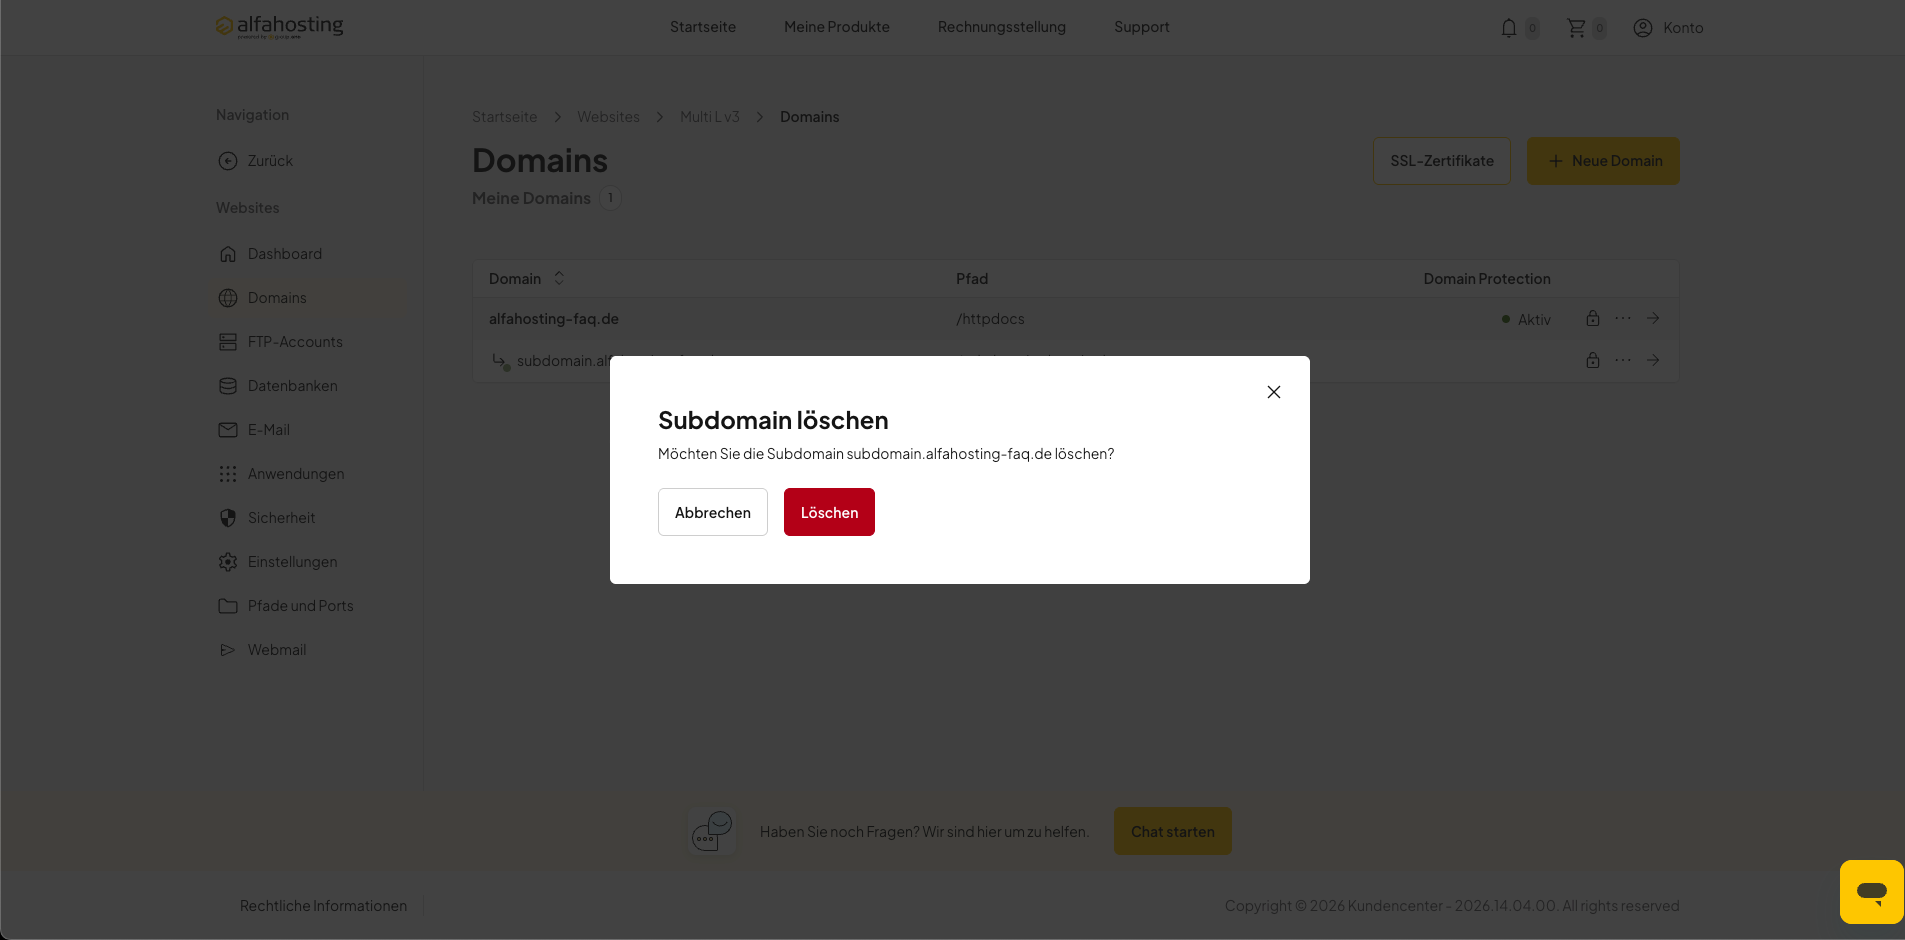The height and width of the screenshot is (940, 1905).
Task: Click arrow icon for alfahosting-faq.de row
Action: [1653, 318]
